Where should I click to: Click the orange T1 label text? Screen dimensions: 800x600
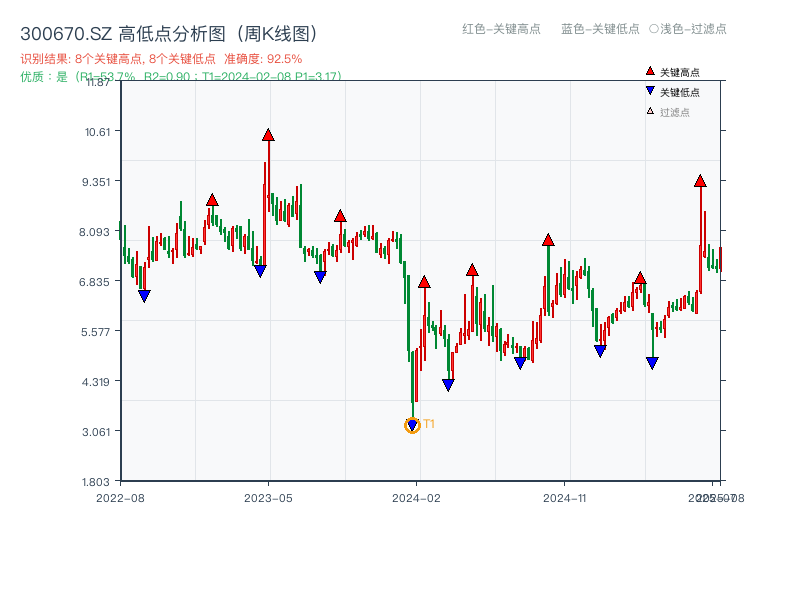[x=429, y=424]
